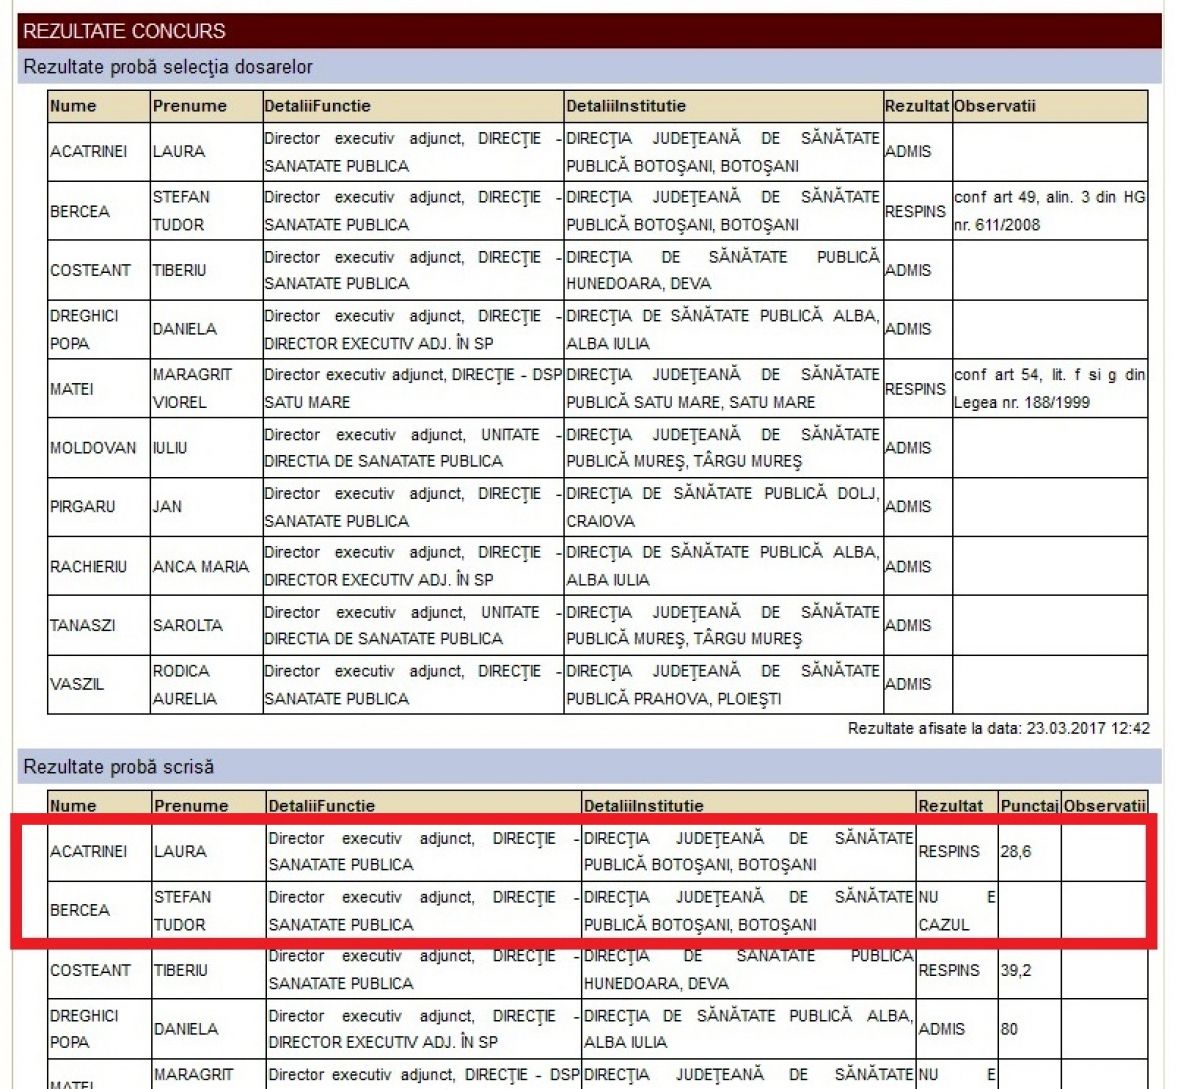
Task: Select the TANASZI name cell
Action: 83,625
